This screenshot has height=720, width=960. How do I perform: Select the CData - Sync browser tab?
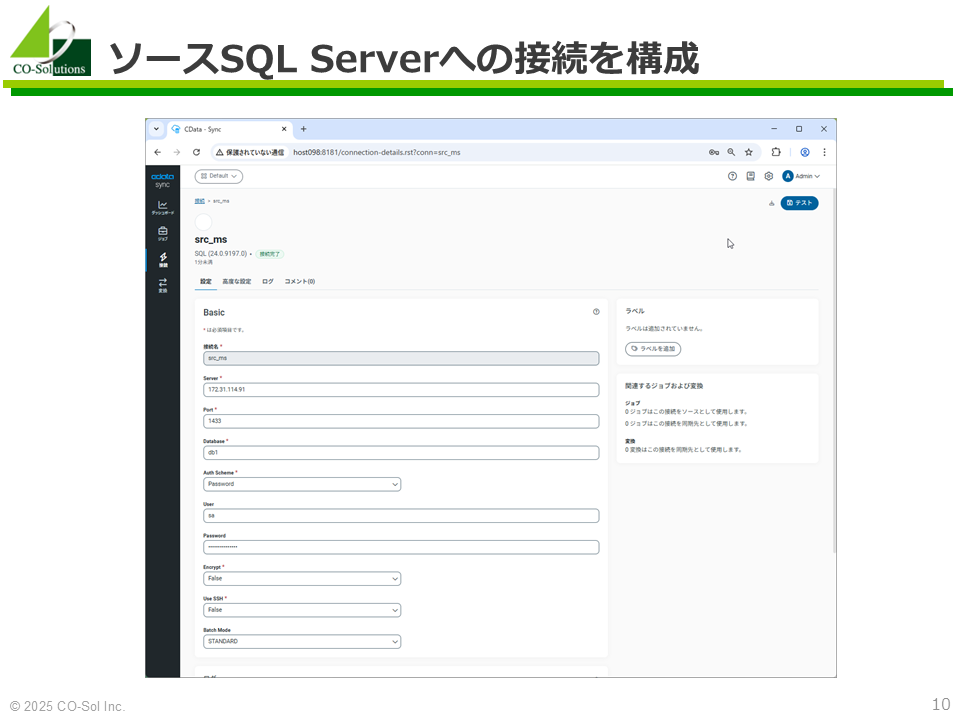click(228, 129)
